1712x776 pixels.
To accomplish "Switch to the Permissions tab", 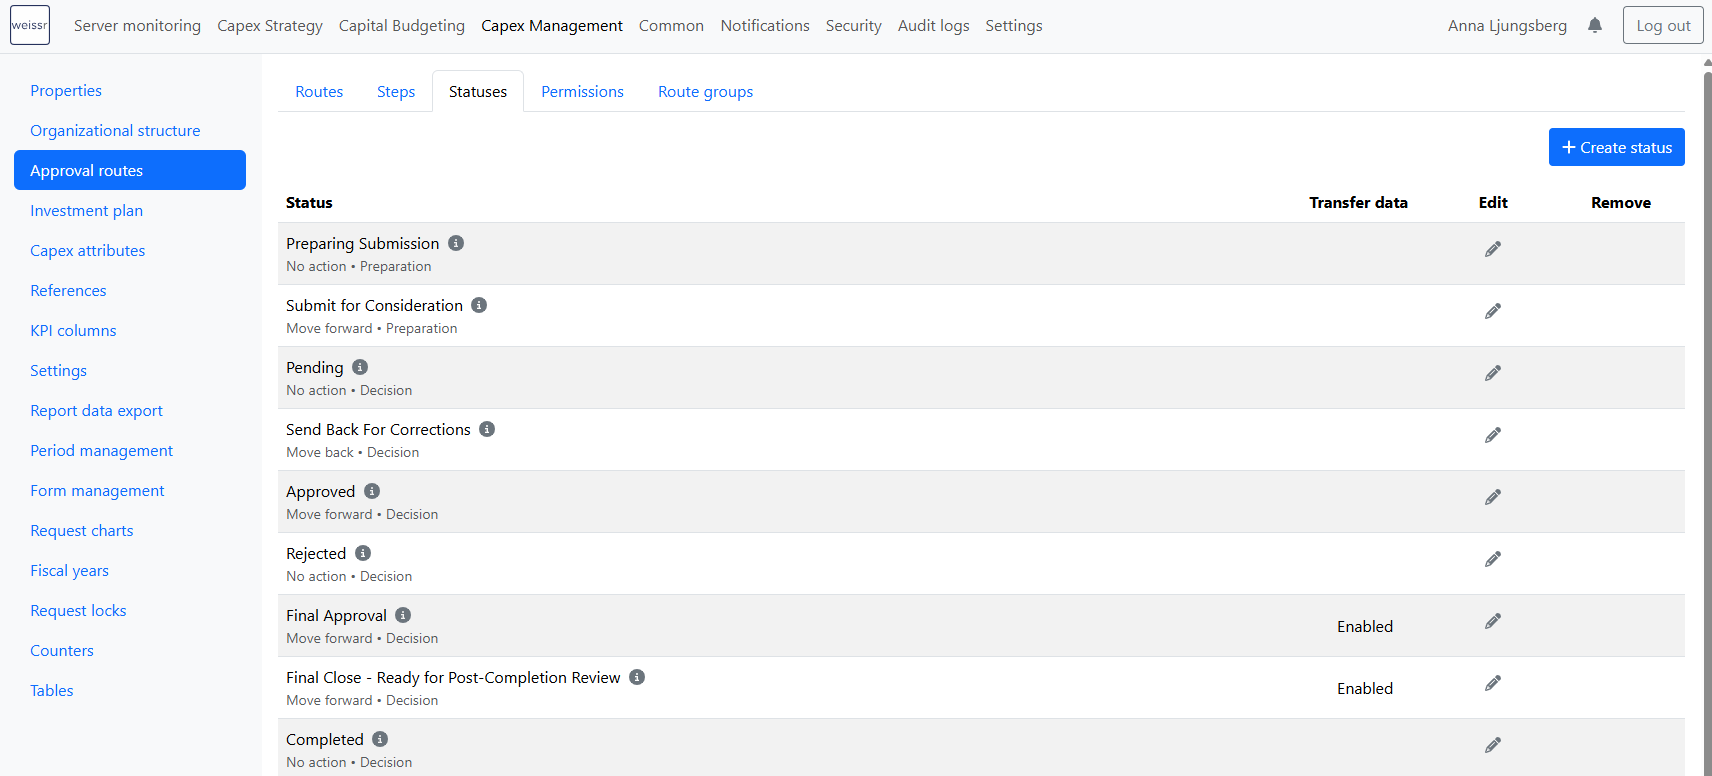I will pyautogui.click(x=582, y=92).
